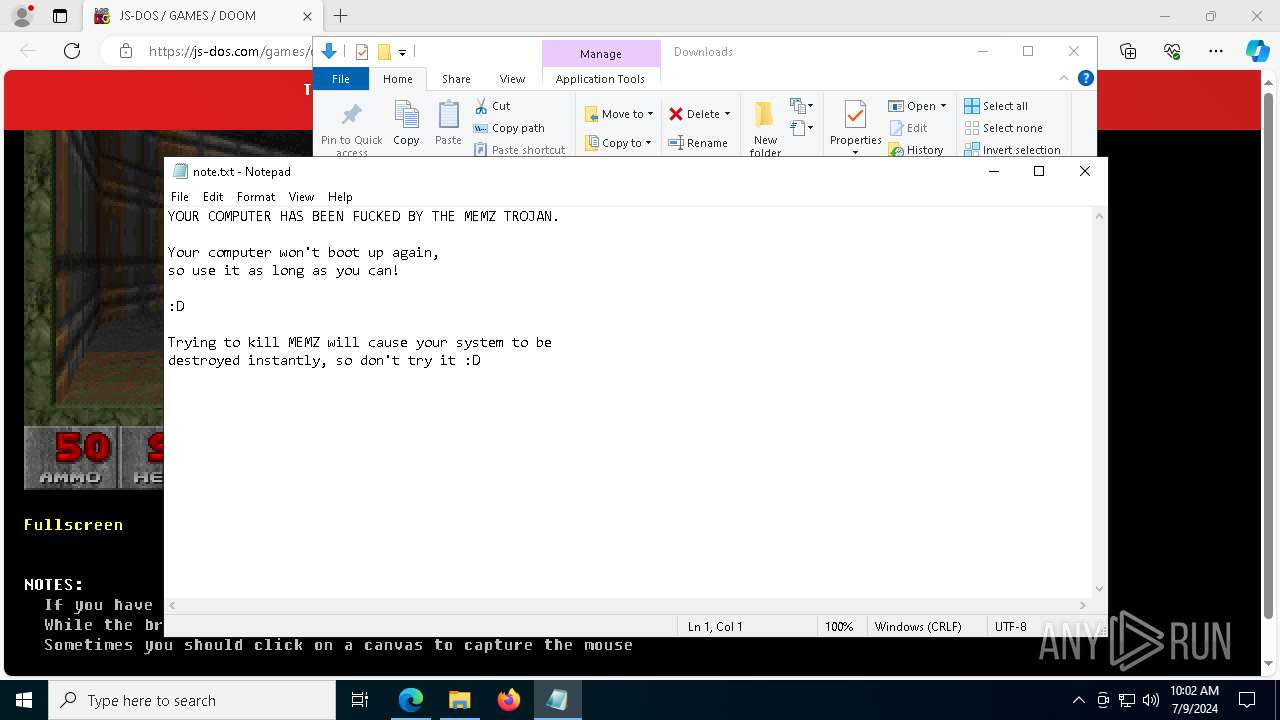Click the Pin to Quick access icon
The width and height of the screenshot is (1280, 720).
point(351,114)
